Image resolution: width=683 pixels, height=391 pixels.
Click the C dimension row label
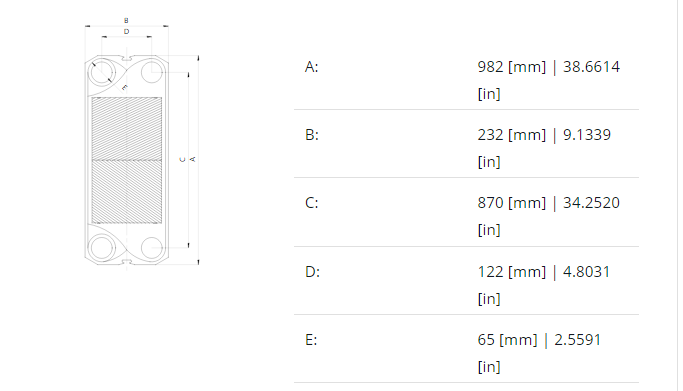[x=311, y=203]
